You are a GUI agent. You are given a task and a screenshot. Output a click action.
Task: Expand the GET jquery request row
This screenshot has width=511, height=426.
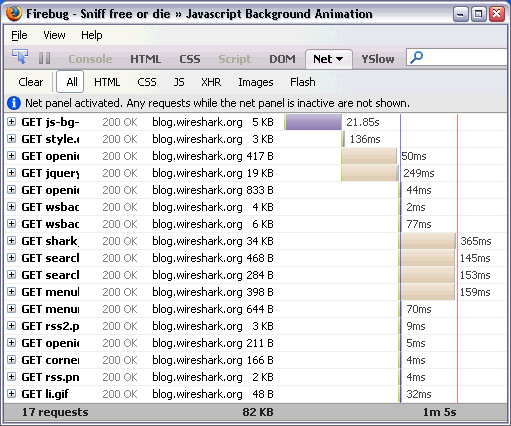(11, 173)
